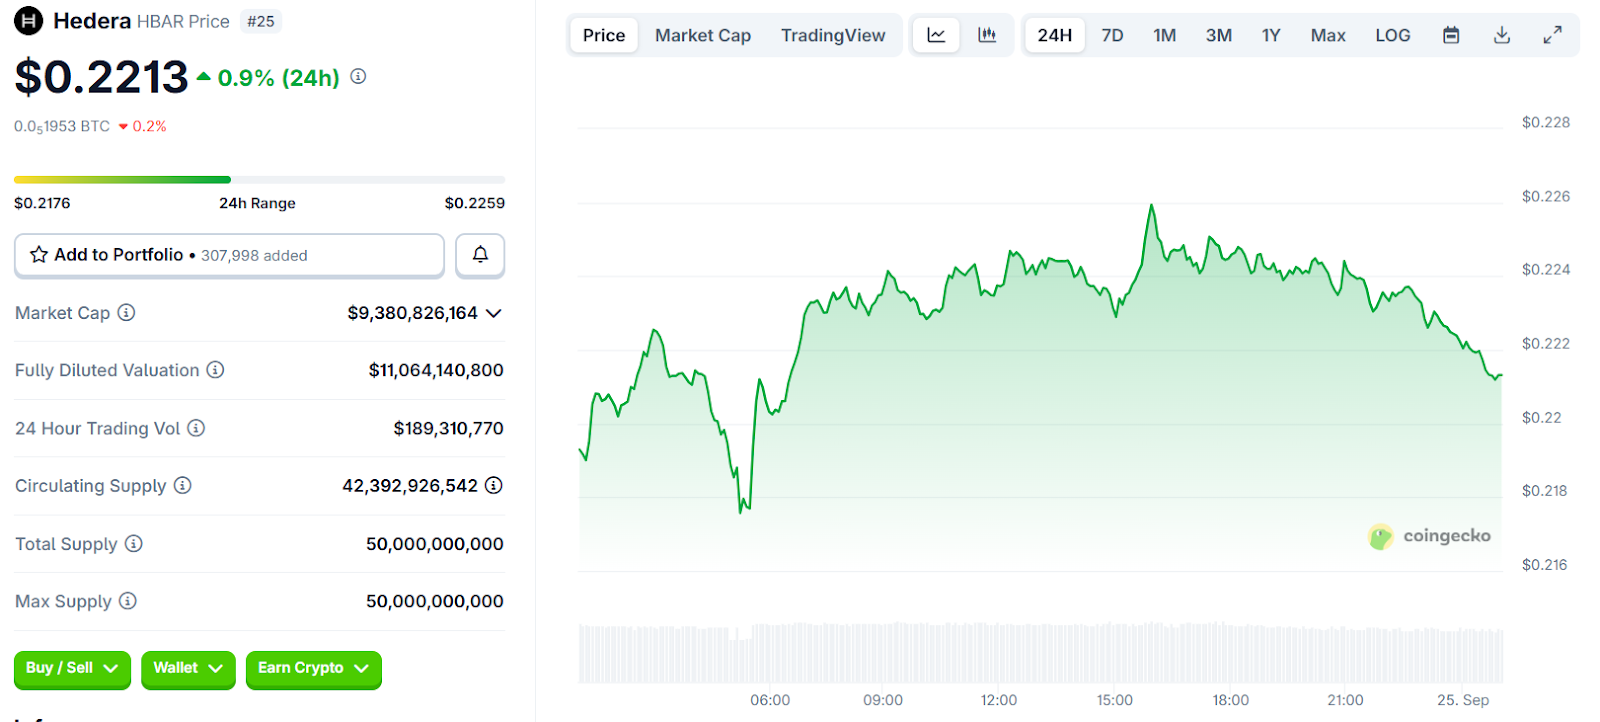Click the download chart data icon
Screen dimensions: 1600x722
coord(1502,35)
